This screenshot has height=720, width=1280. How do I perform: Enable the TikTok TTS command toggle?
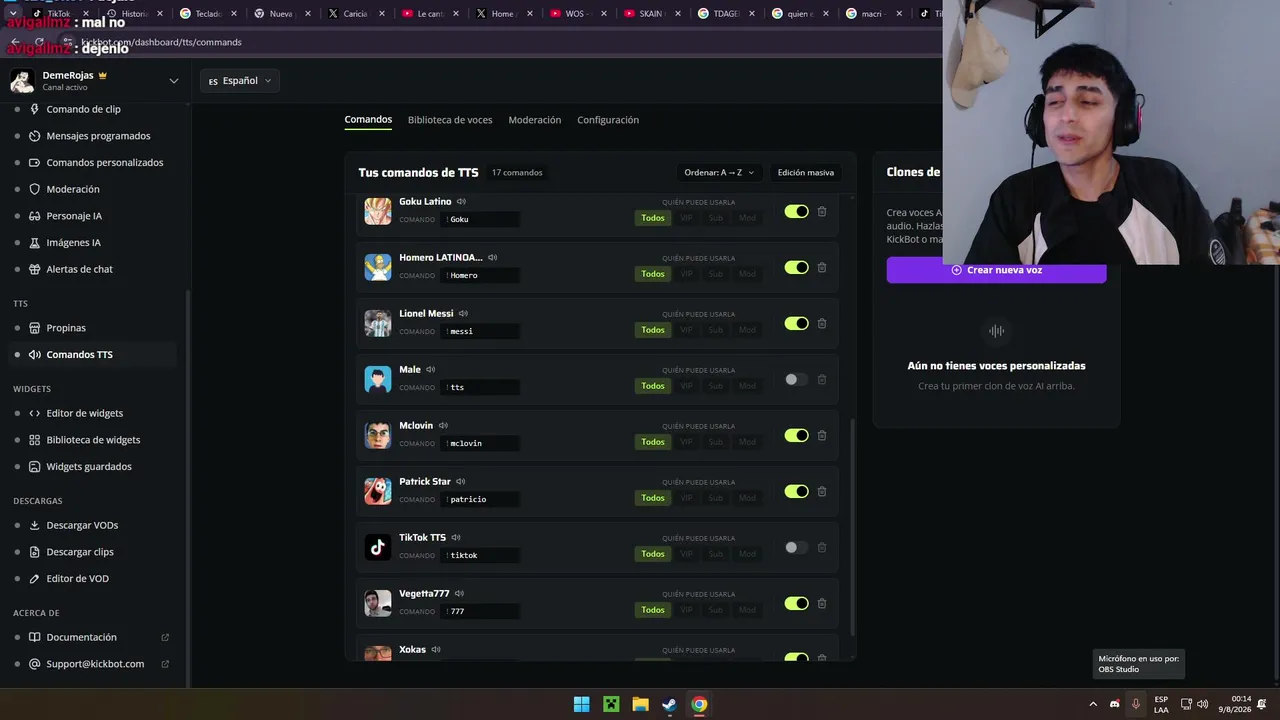click(796, 548)
